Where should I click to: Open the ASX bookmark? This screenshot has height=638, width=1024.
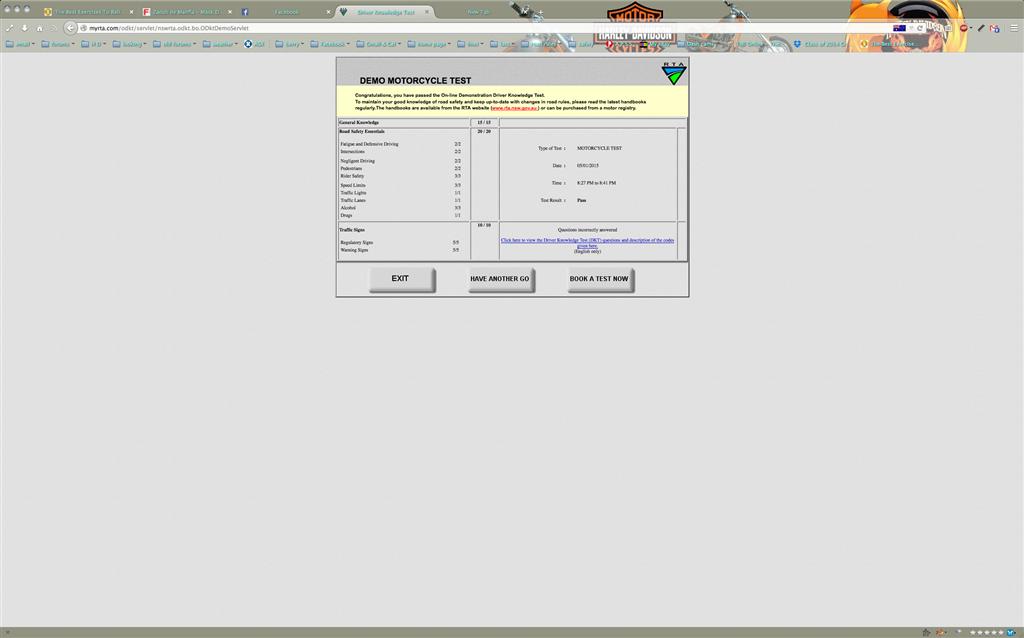click(254, 44)
